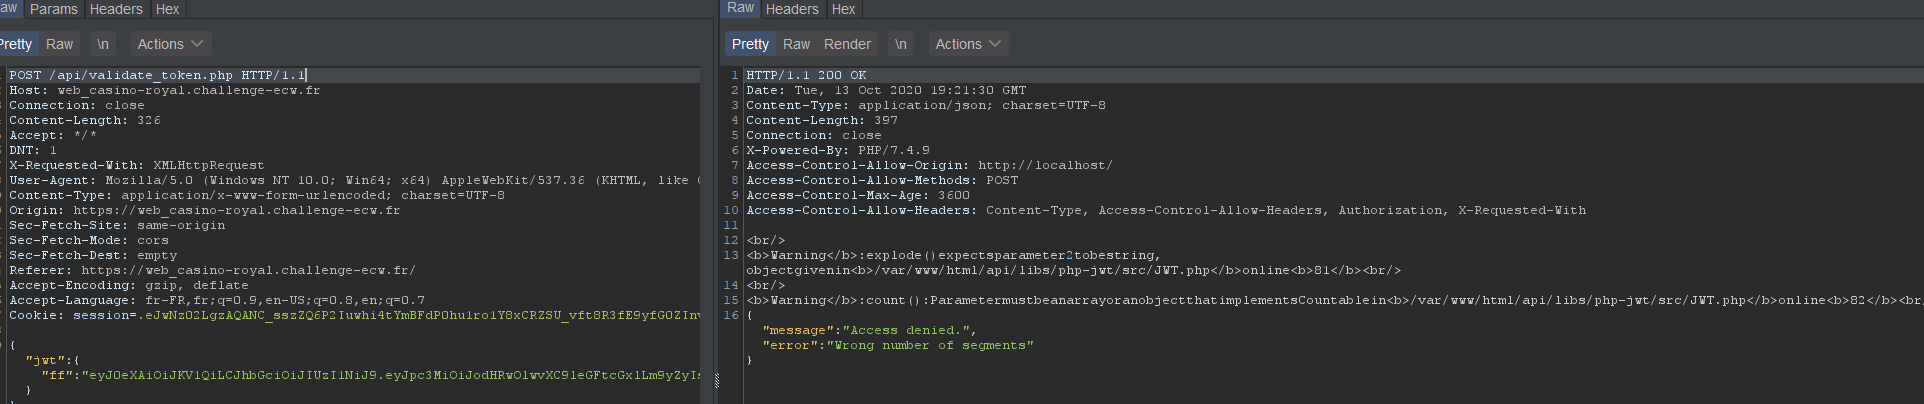Click the request Content-Type x-www-form-urlencoded line

coord(257,195)
